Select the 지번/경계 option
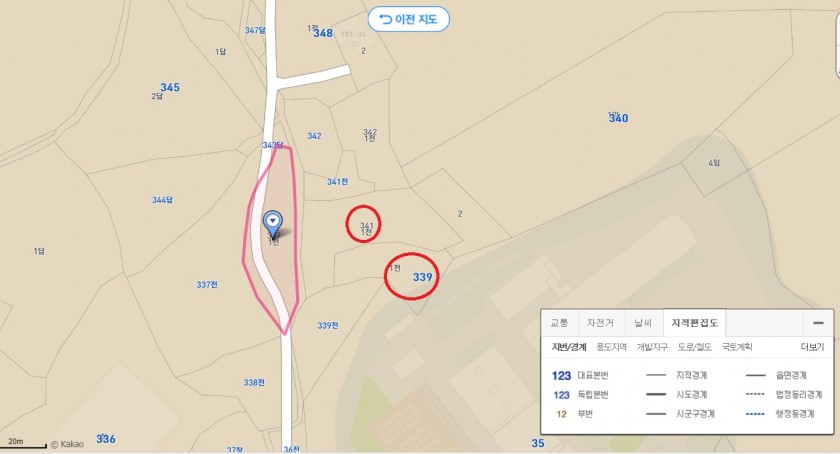 [x=569, y=347]
